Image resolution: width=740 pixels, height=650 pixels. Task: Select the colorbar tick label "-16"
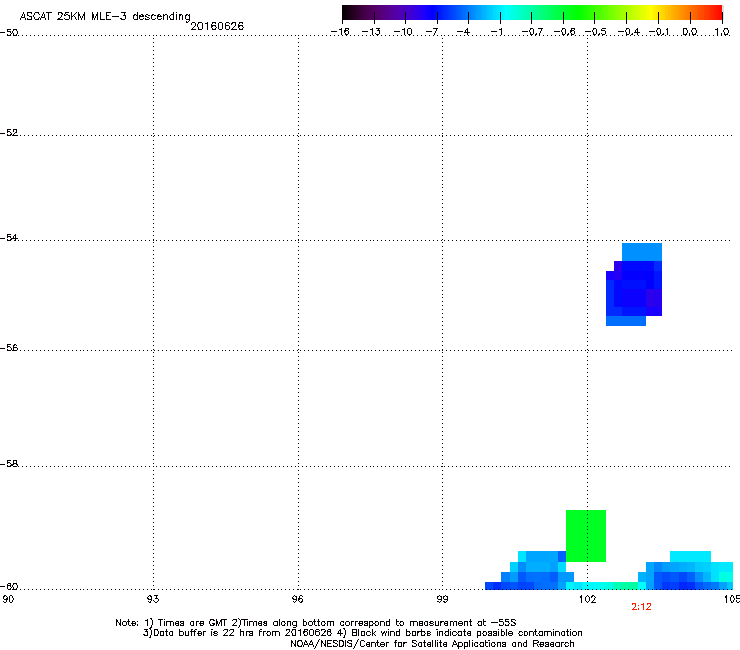click(x=340, y=32)
